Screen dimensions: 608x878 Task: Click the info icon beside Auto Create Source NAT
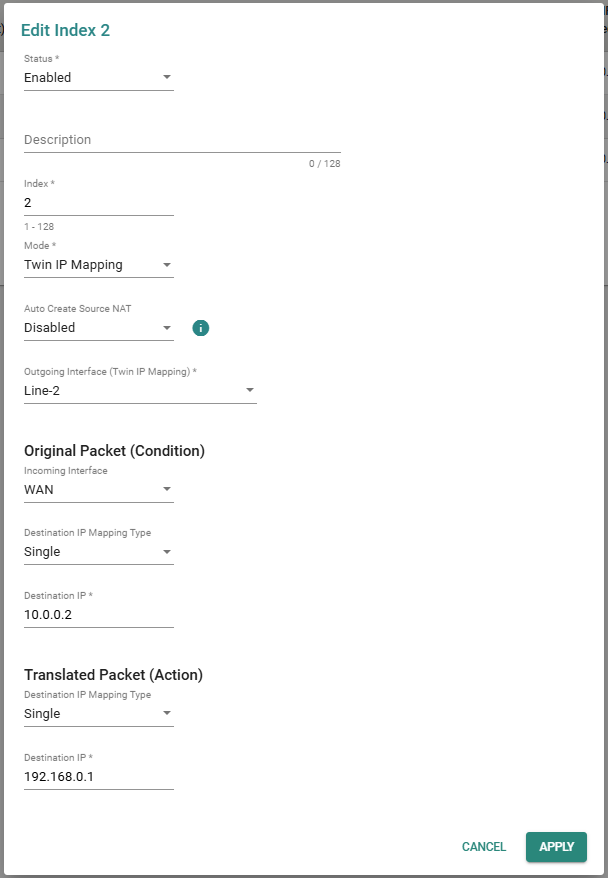[x=200, y=328]
